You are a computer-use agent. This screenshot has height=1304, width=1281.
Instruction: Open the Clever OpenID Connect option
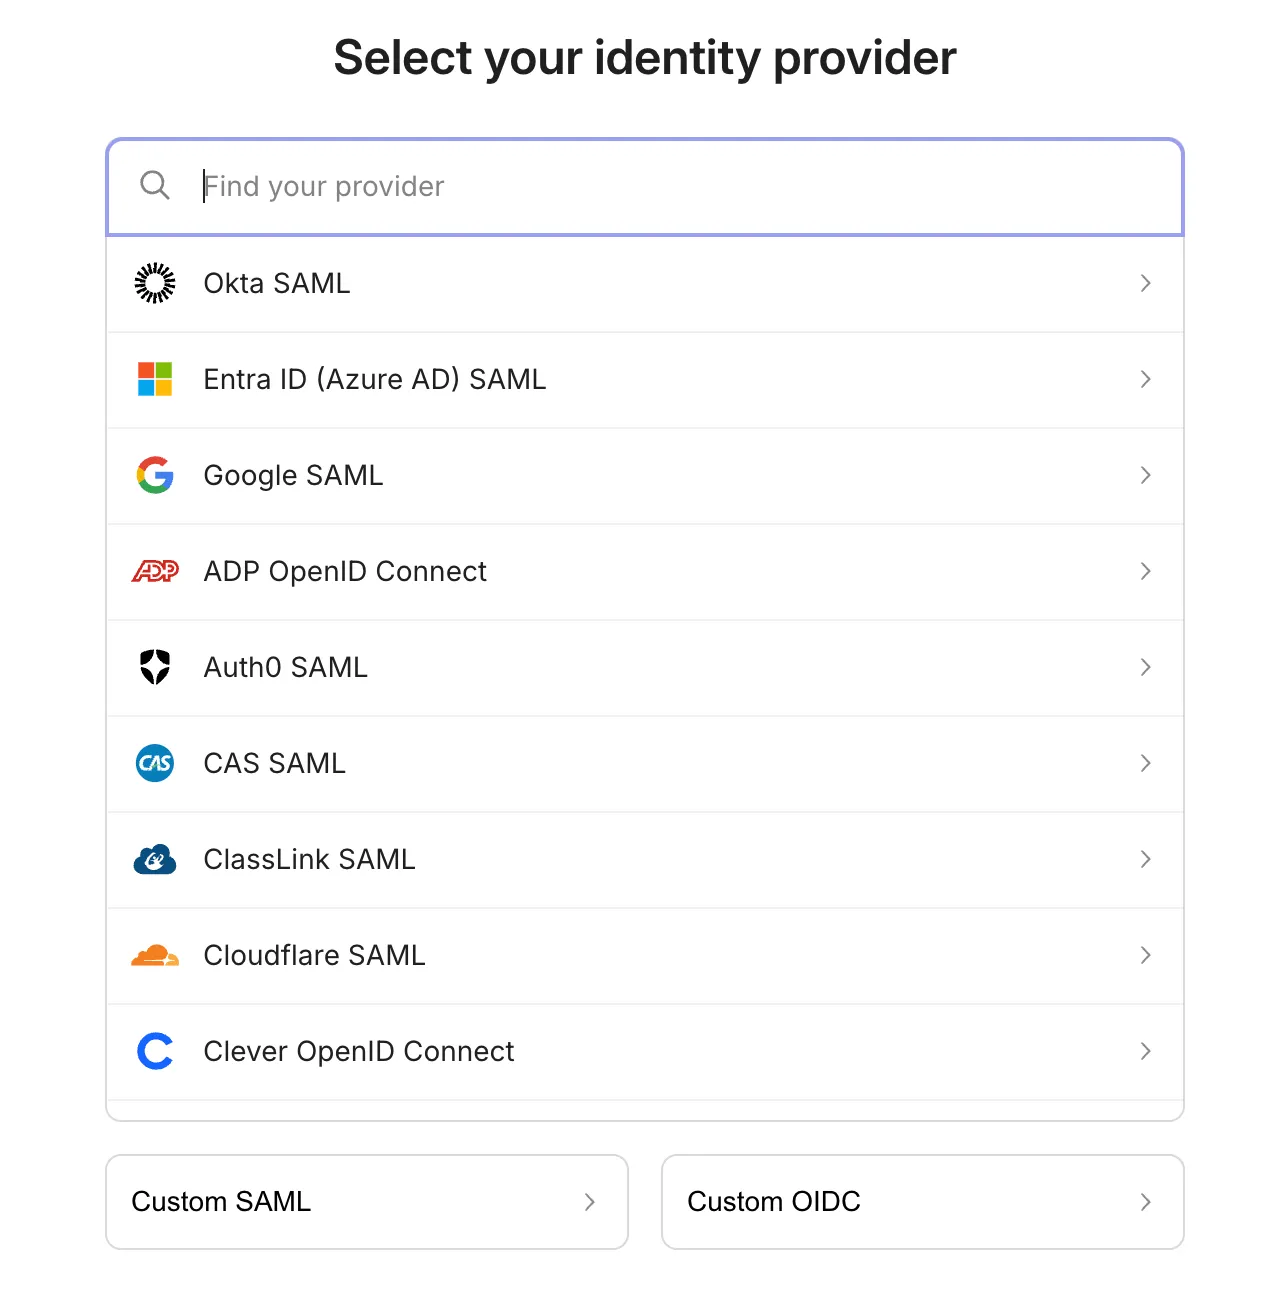pyautogui.click(x=644, y=1051)
